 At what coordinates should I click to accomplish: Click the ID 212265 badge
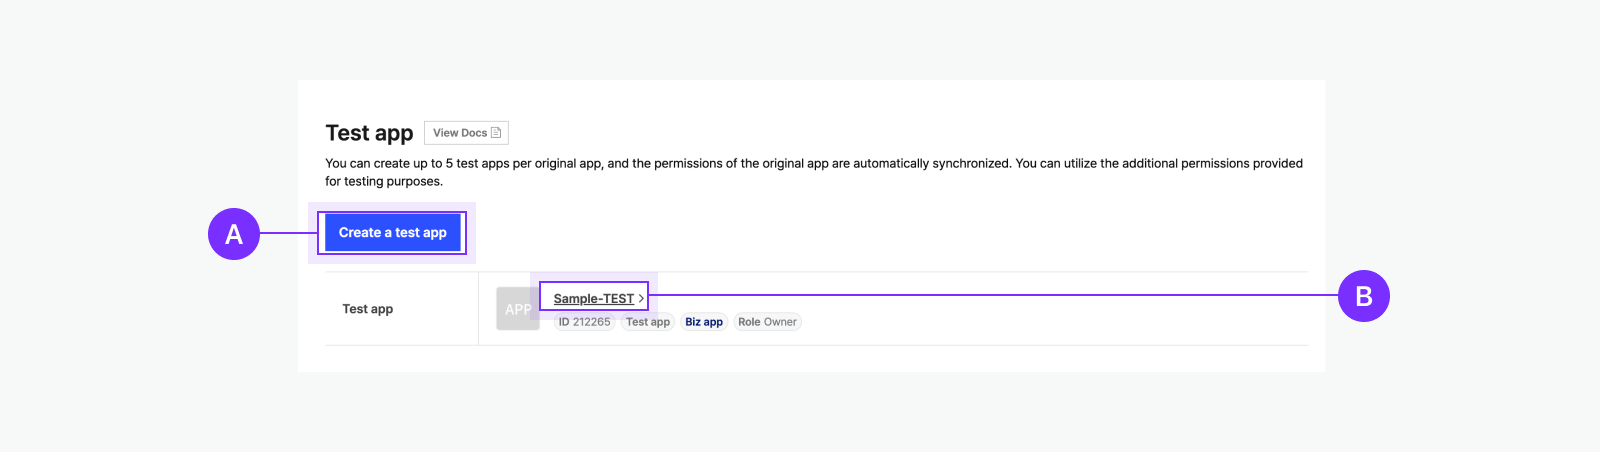pyautogui.click(x=584, y=322)
